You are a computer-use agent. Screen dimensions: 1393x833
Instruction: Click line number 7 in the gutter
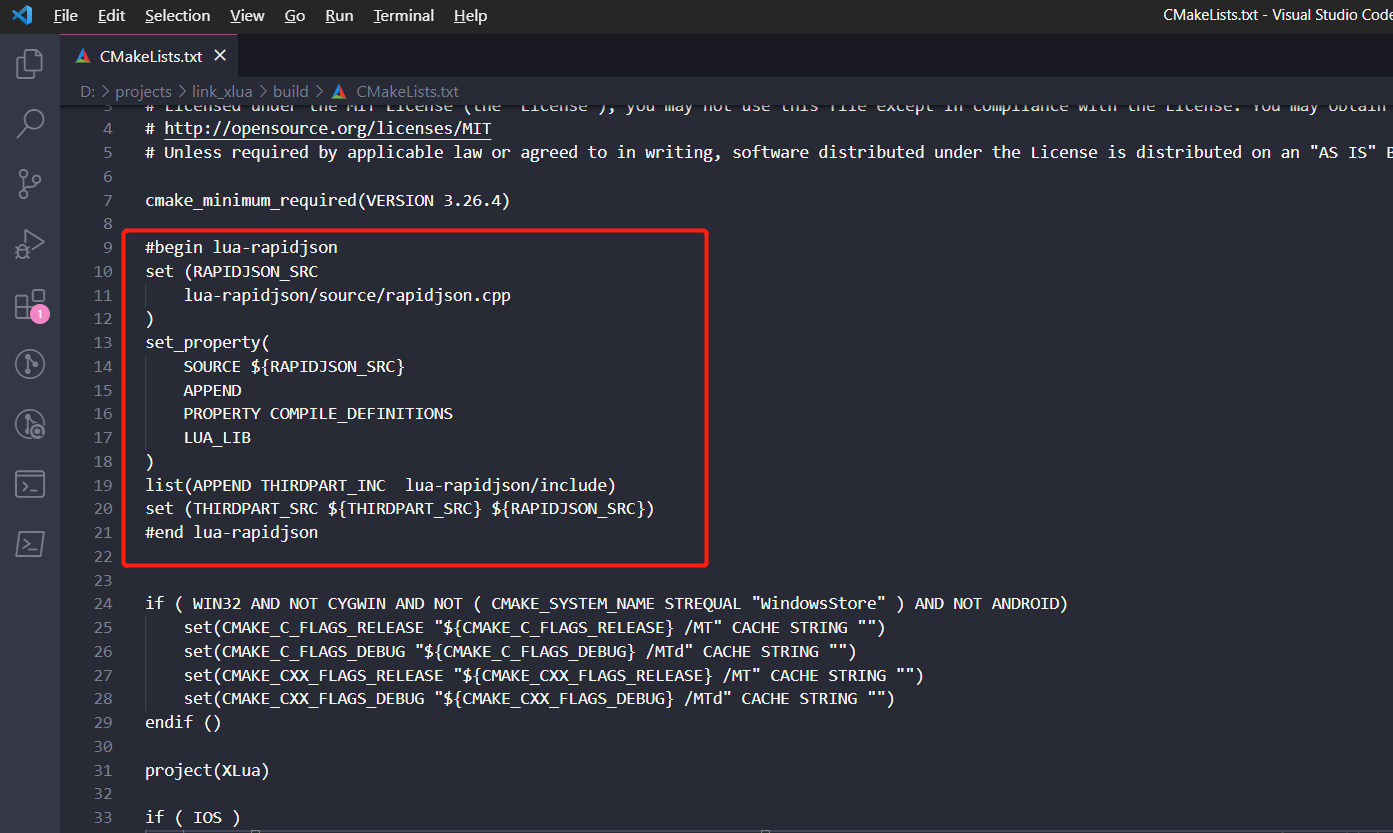click(x=107, y=200)
